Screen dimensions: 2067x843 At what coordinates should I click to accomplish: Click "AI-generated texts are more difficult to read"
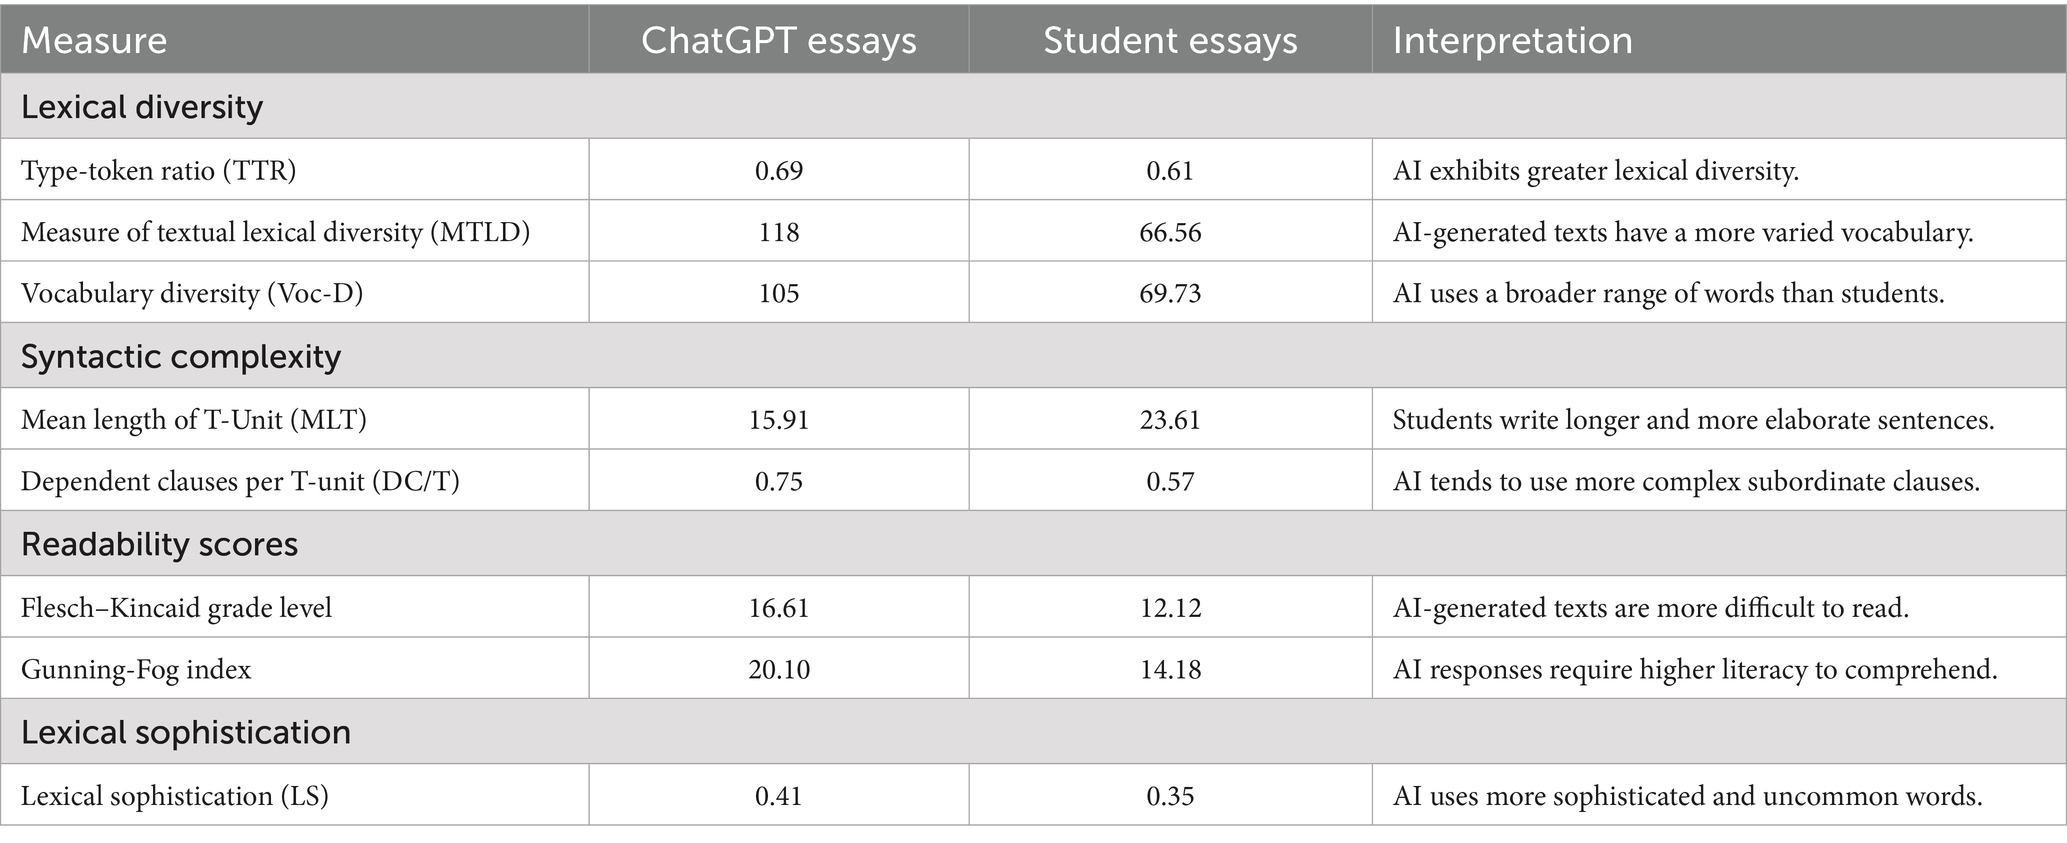pos(1650,608)
